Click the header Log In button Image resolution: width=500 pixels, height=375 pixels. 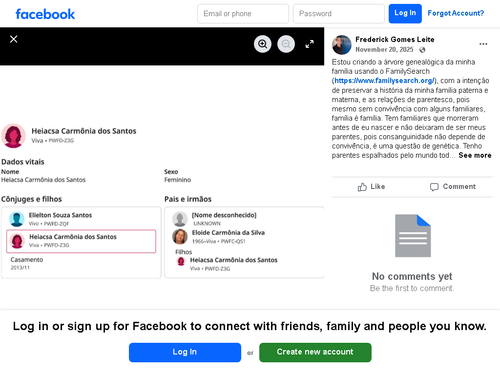[x=405, y=13]
